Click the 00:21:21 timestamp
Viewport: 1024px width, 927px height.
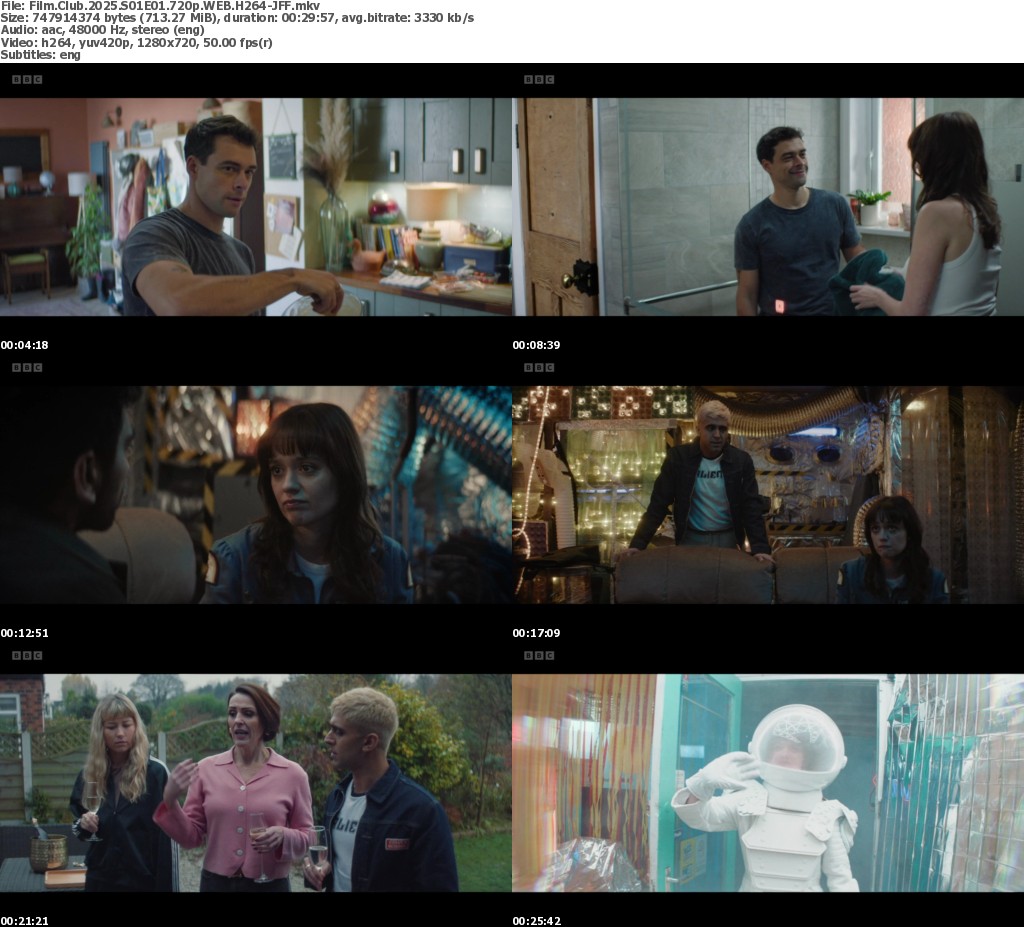click(25, 920)
